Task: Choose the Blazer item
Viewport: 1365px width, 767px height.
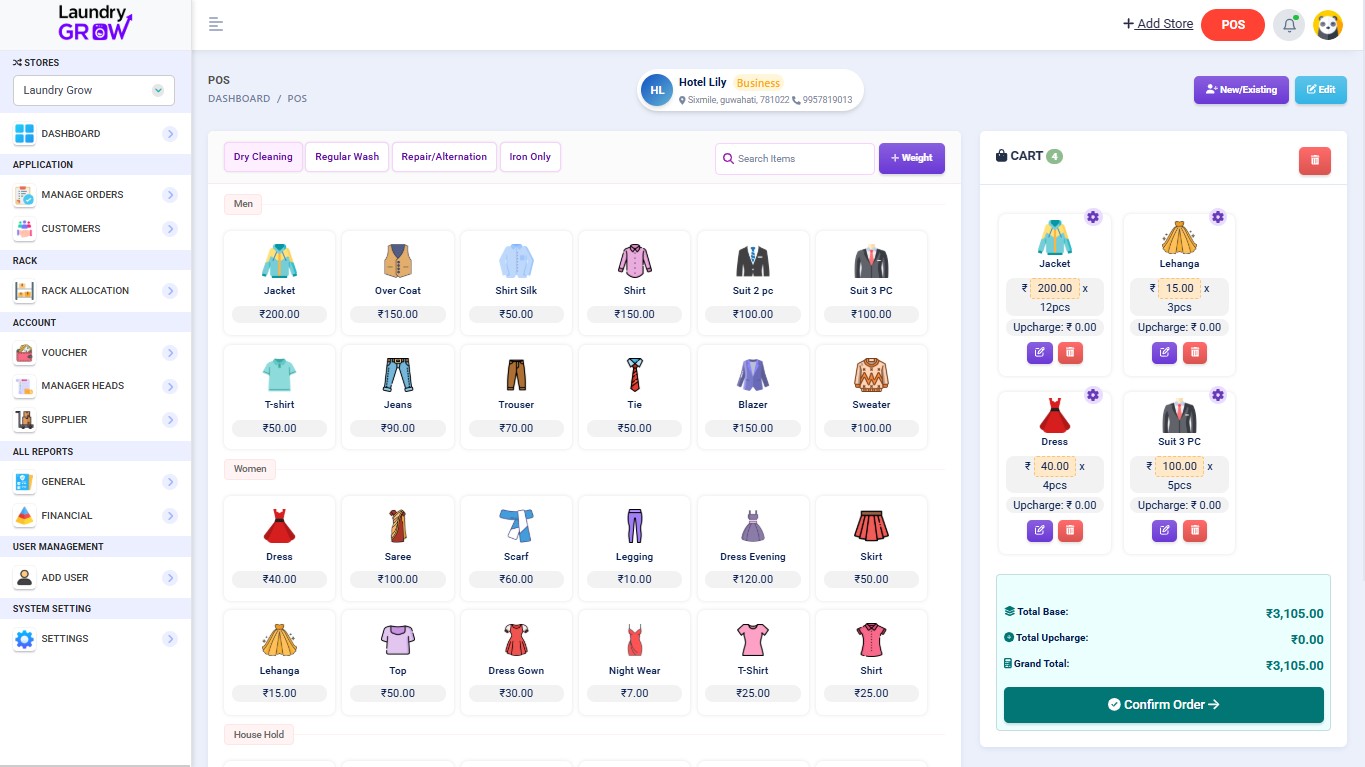Action: tap(753, 397)
